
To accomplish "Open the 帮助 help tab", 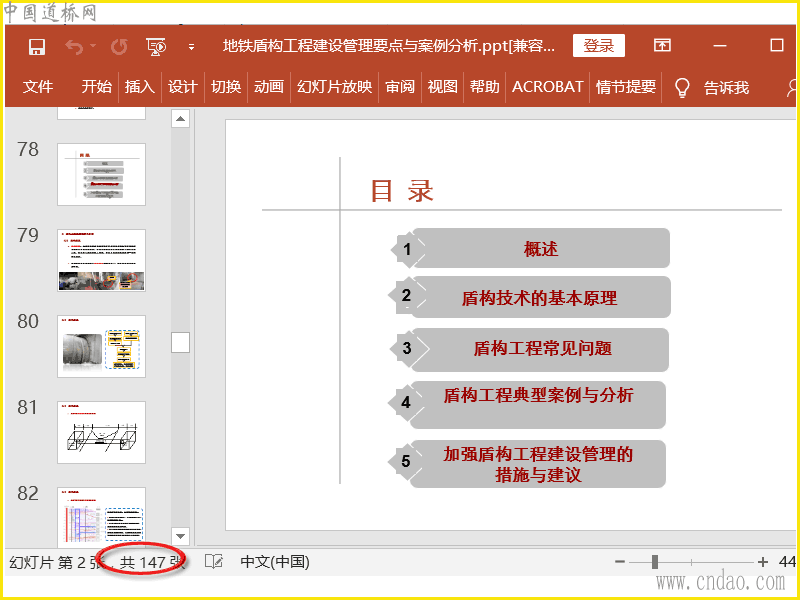I will pyautogui.click(x=484, y=87).
